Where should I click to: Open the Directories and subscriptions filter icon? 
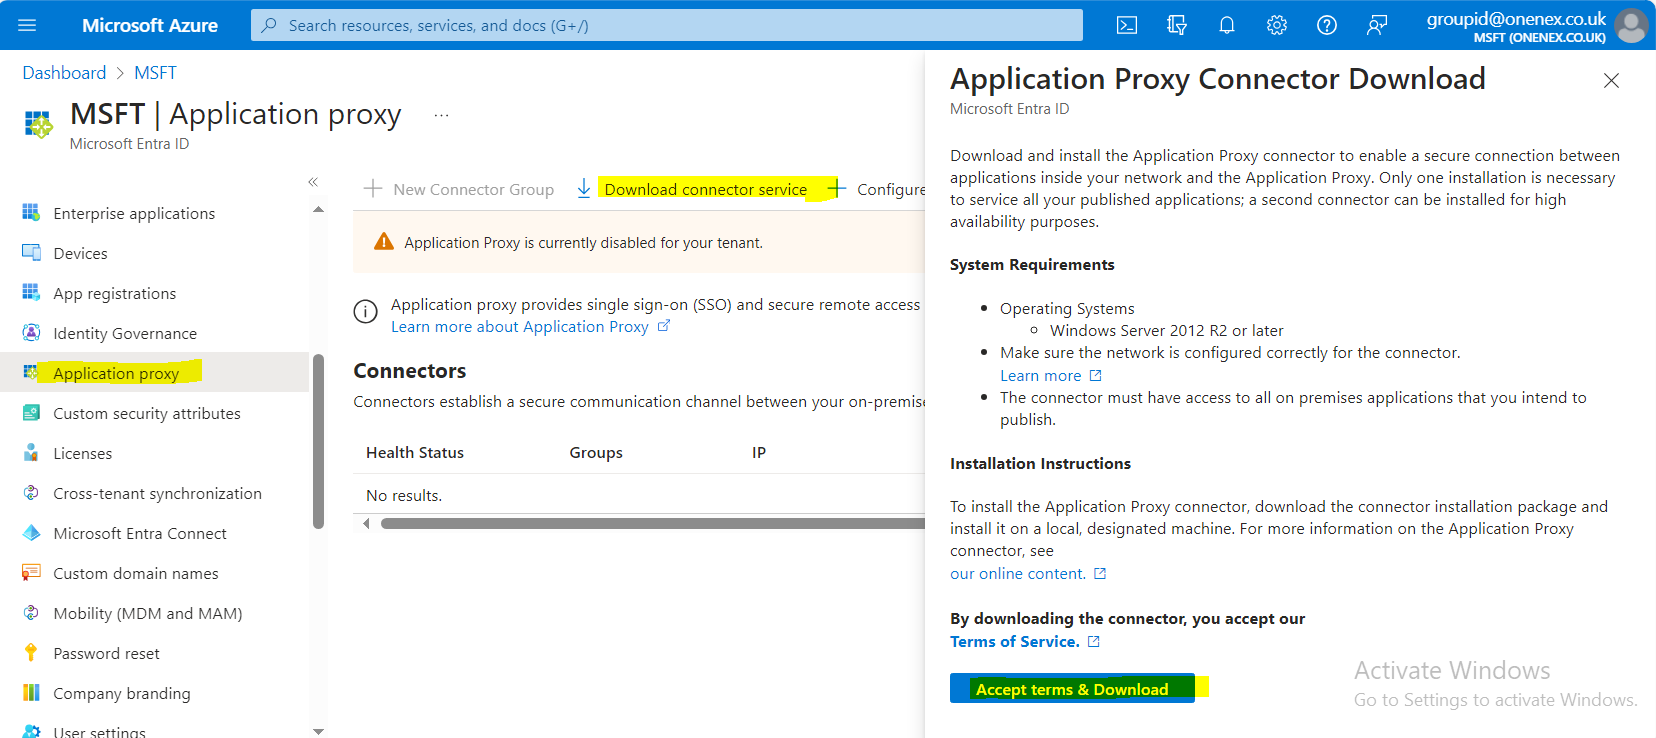pos(1177,25)
